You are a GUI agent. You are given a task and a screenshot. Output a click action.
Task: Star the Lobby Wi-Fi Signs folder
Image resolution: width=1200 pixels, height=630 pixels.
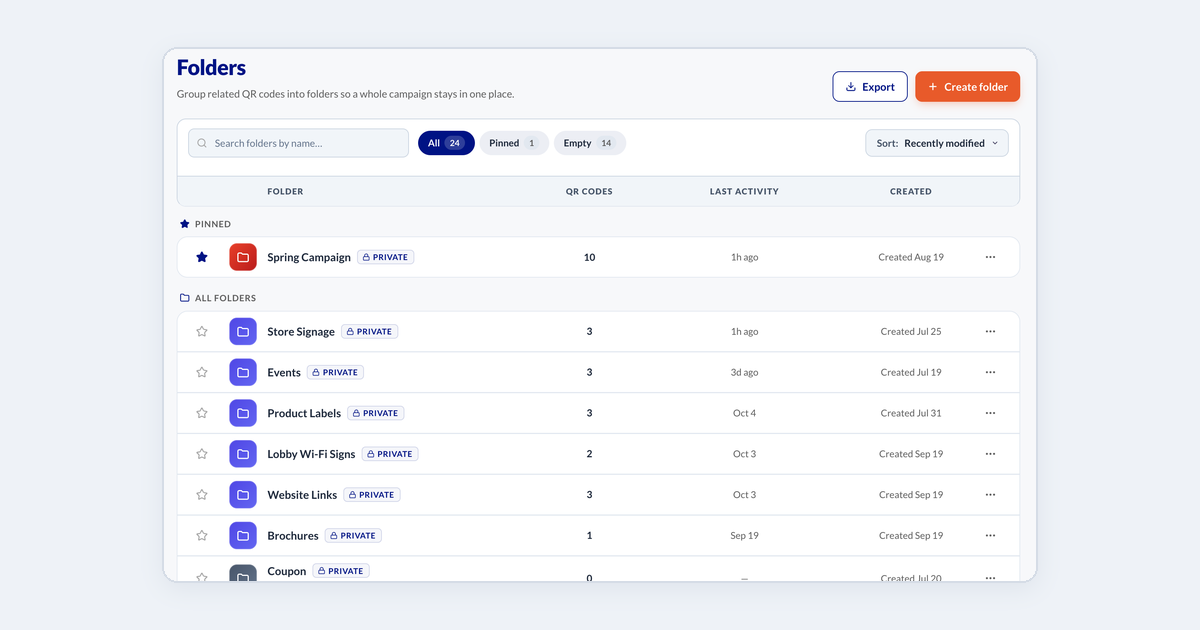(202, 454)
